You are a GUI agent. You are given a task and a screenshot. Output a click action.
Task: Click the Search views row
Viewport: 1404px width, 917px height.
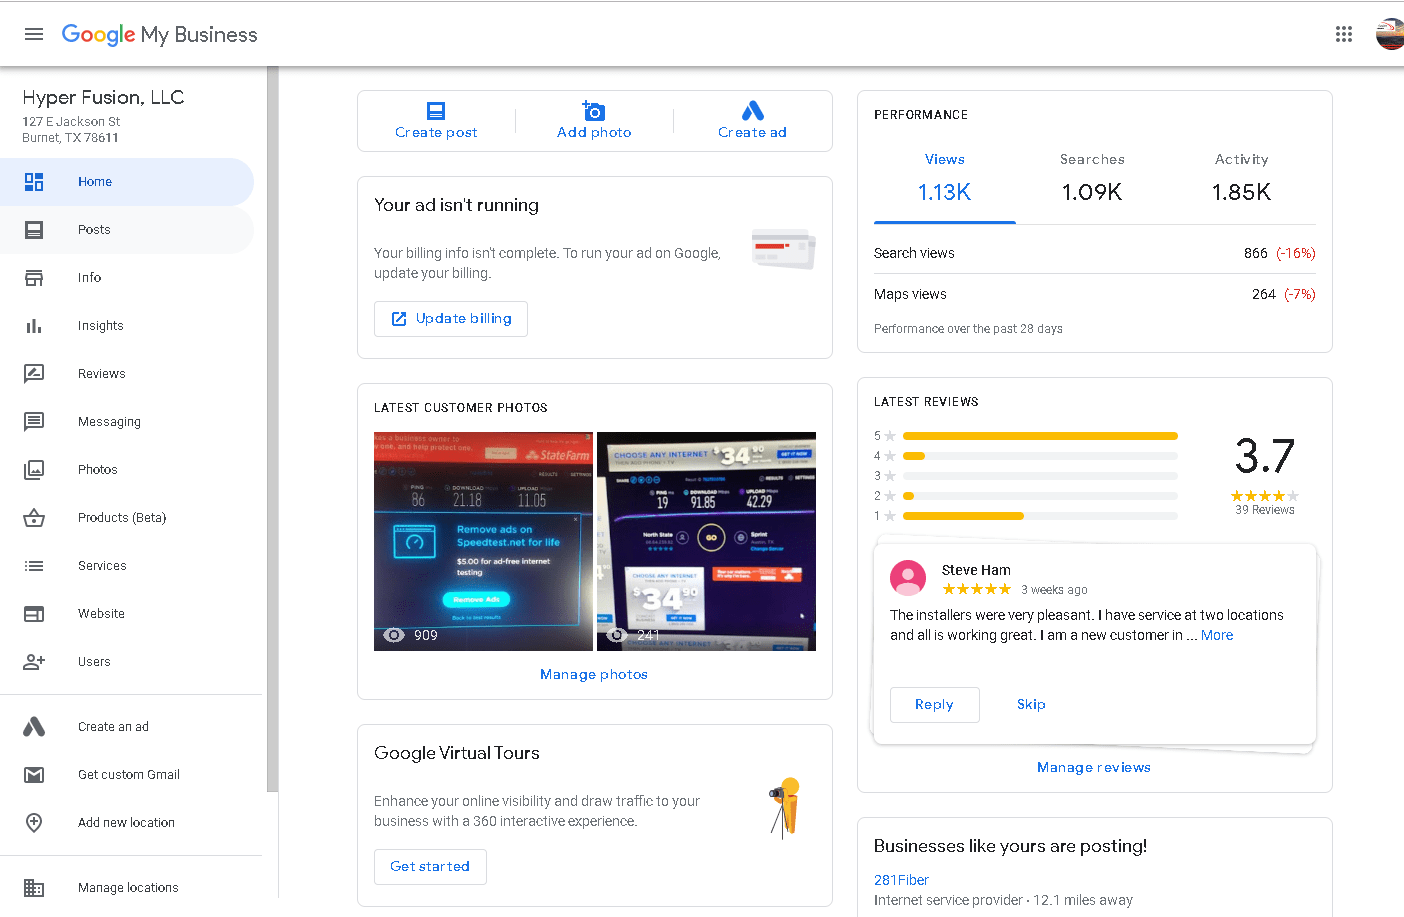point(1095,254)
